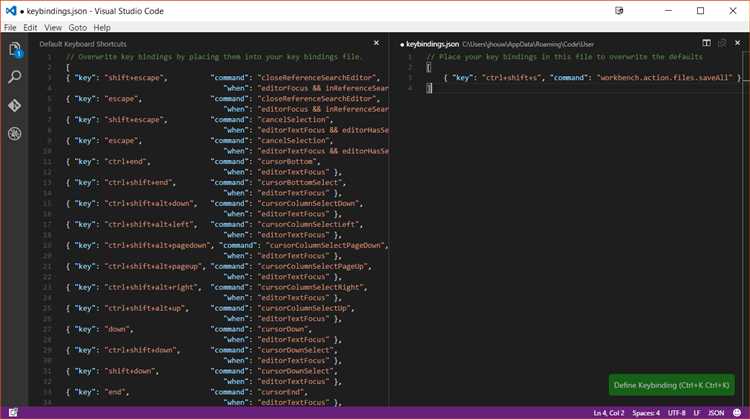Open the Explorer view in the activity bar
The width and height of the screenshot is (750, 419).
point(15,48)
